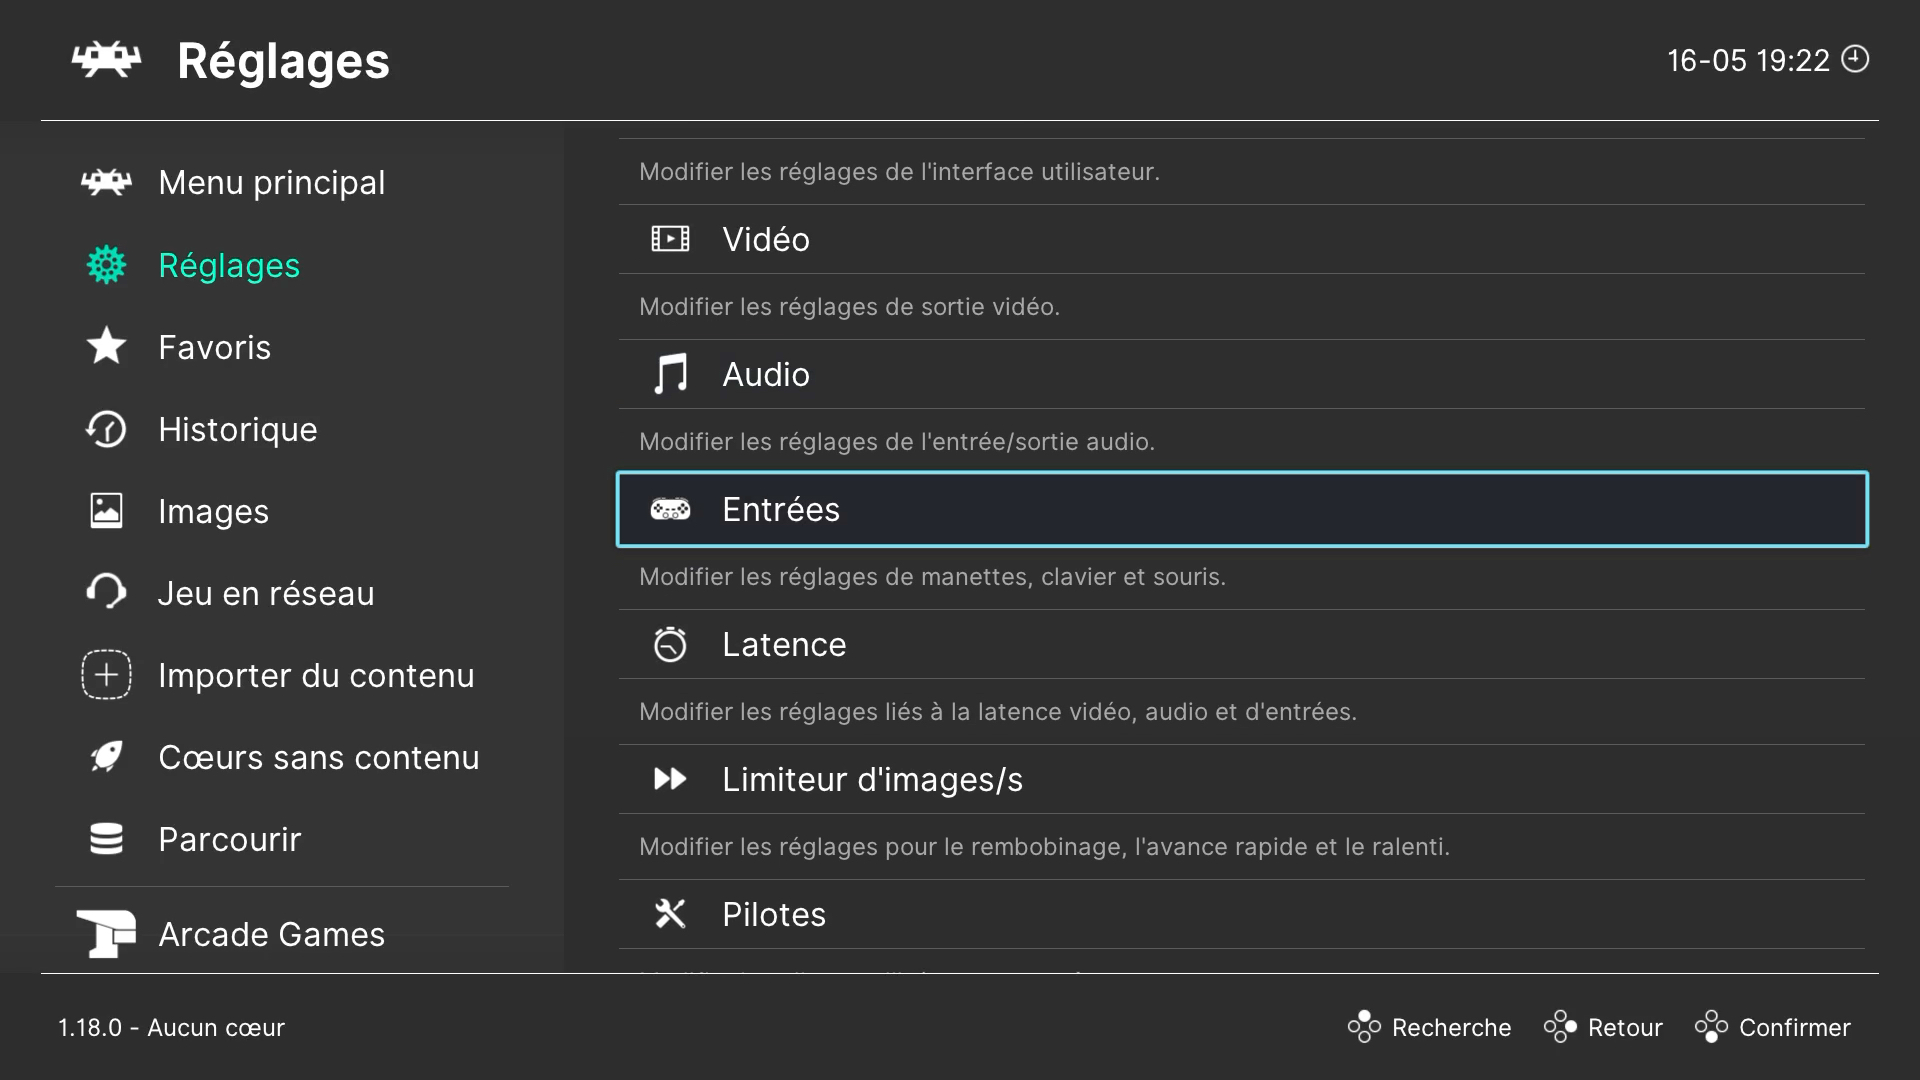Go to Menu principal in sidebar
1920x1080 pixels.
(271, 183)
